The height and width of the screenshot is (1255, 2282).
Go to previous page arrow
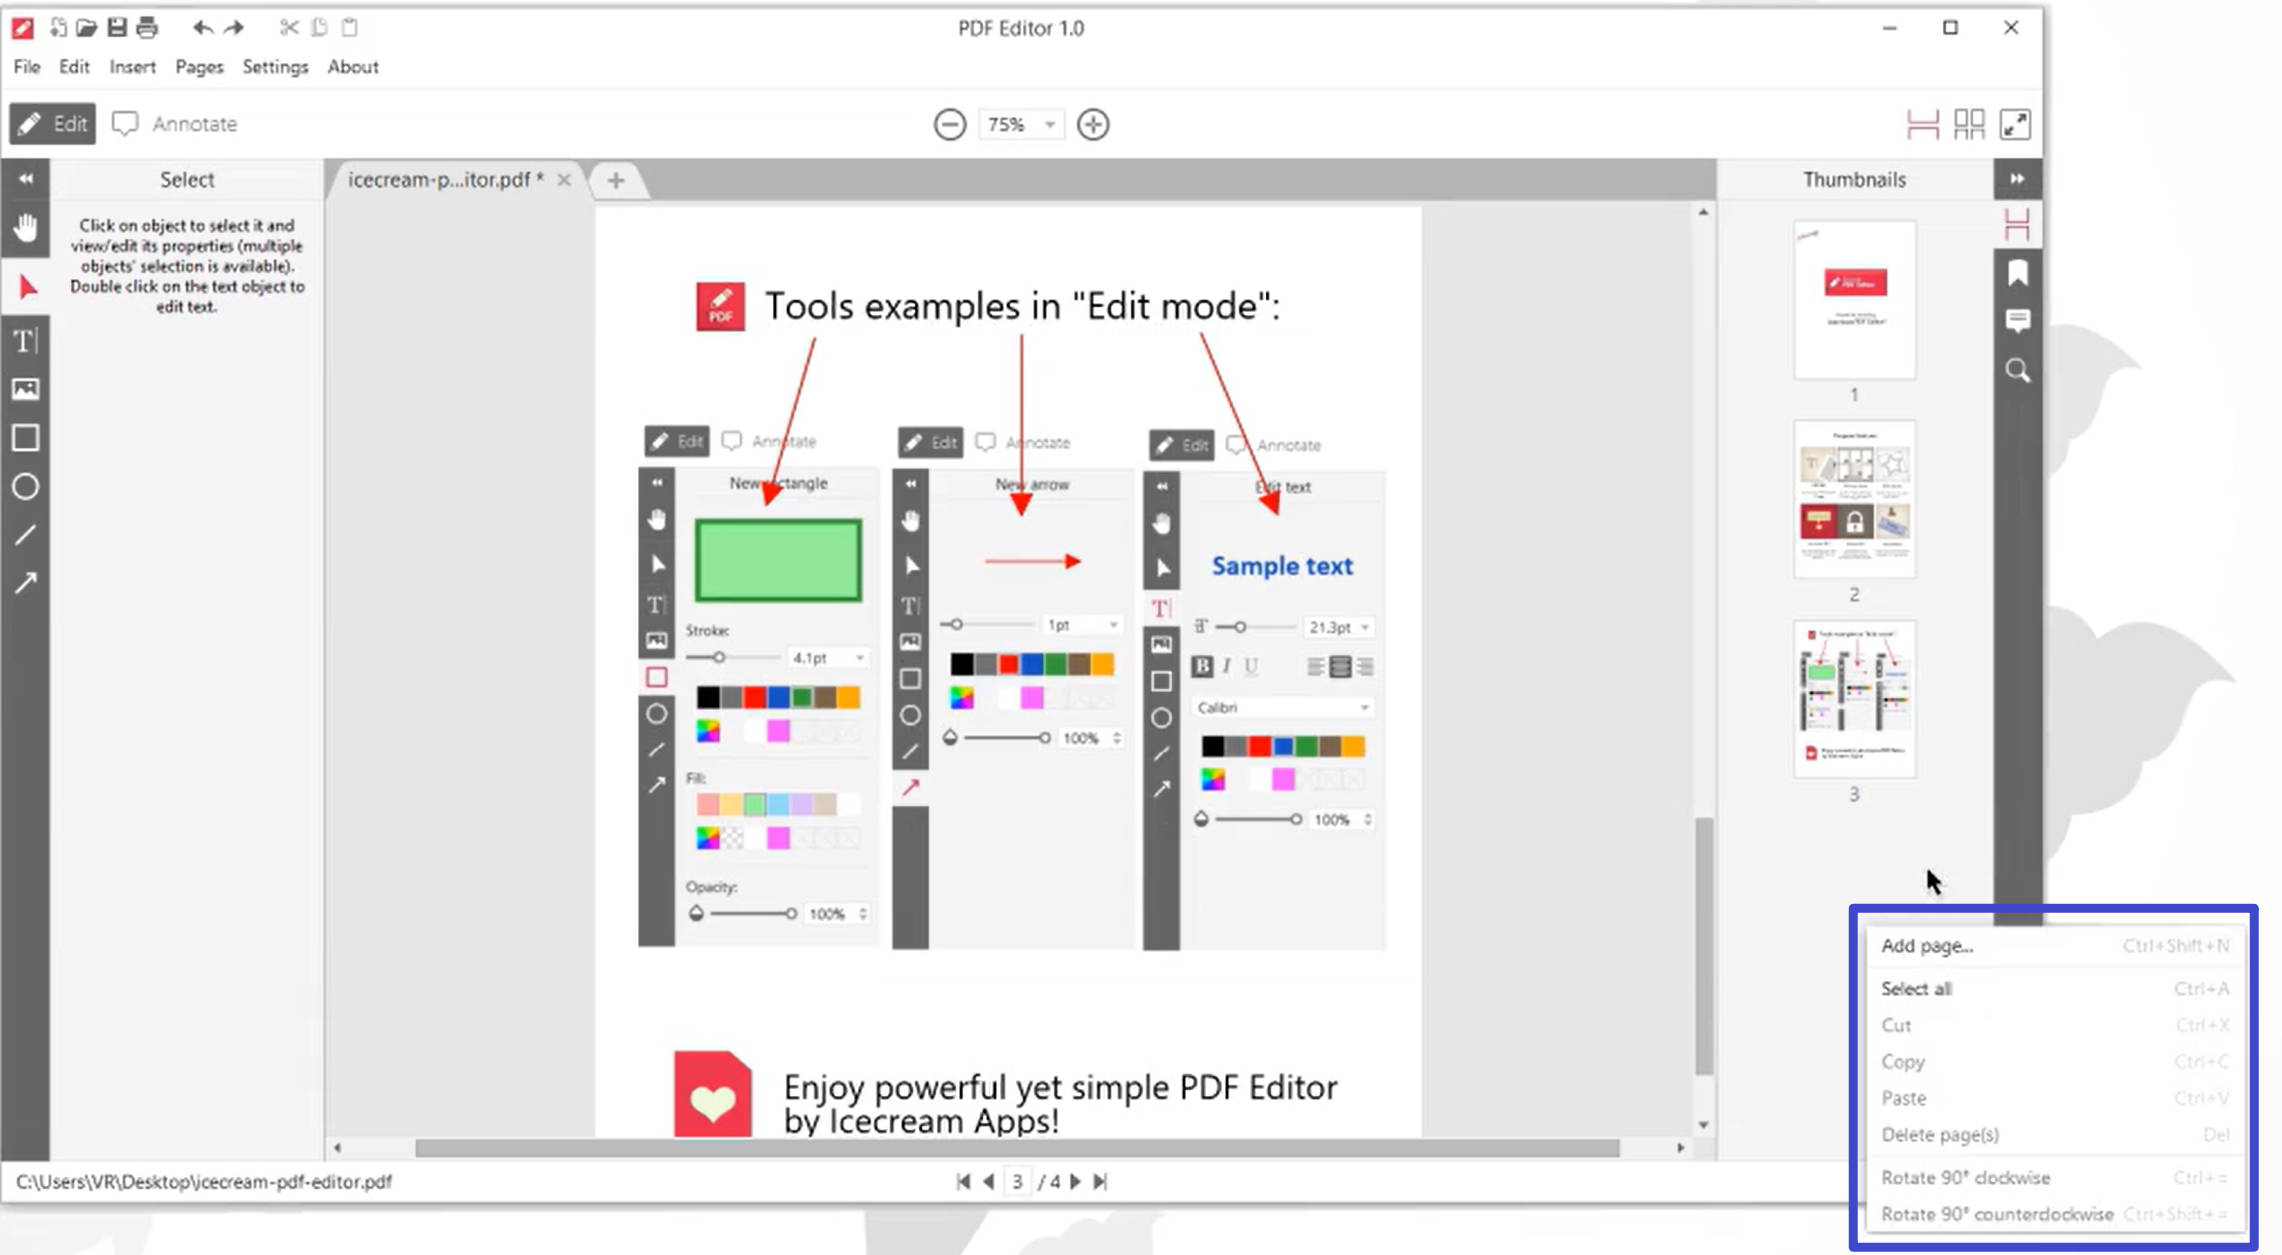coord(988,1182)
